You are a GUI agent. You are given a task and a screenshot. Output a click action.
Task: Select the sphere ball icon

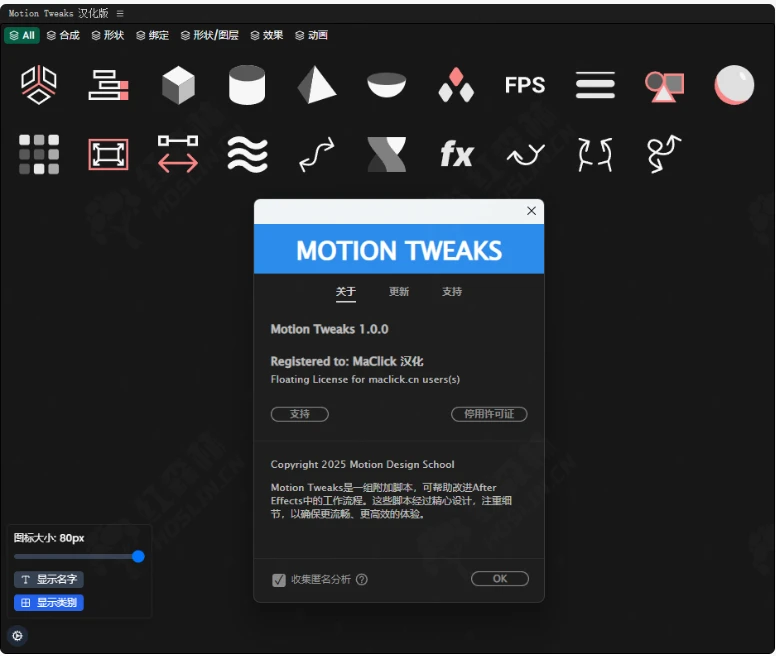click(x=734, y=85)
